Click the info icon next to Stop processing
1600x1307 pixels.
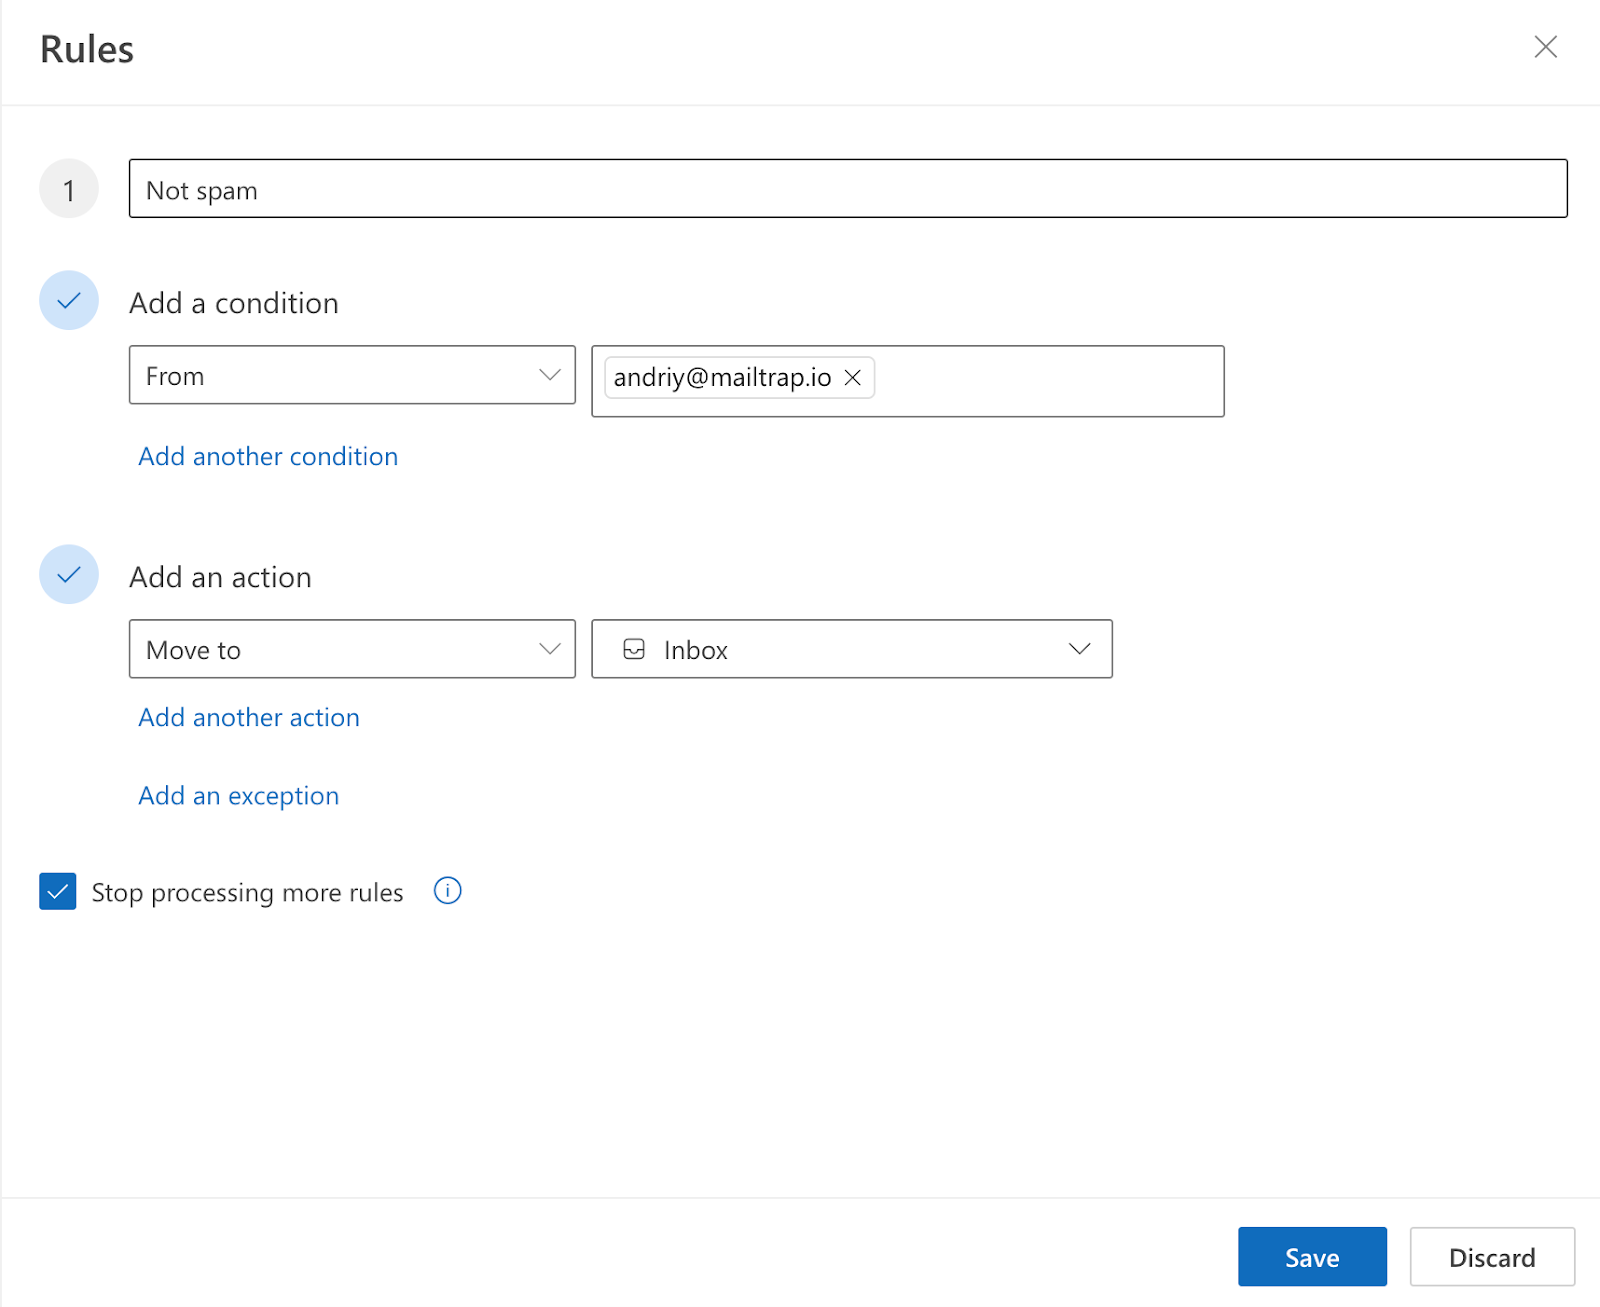click(447, 891)
